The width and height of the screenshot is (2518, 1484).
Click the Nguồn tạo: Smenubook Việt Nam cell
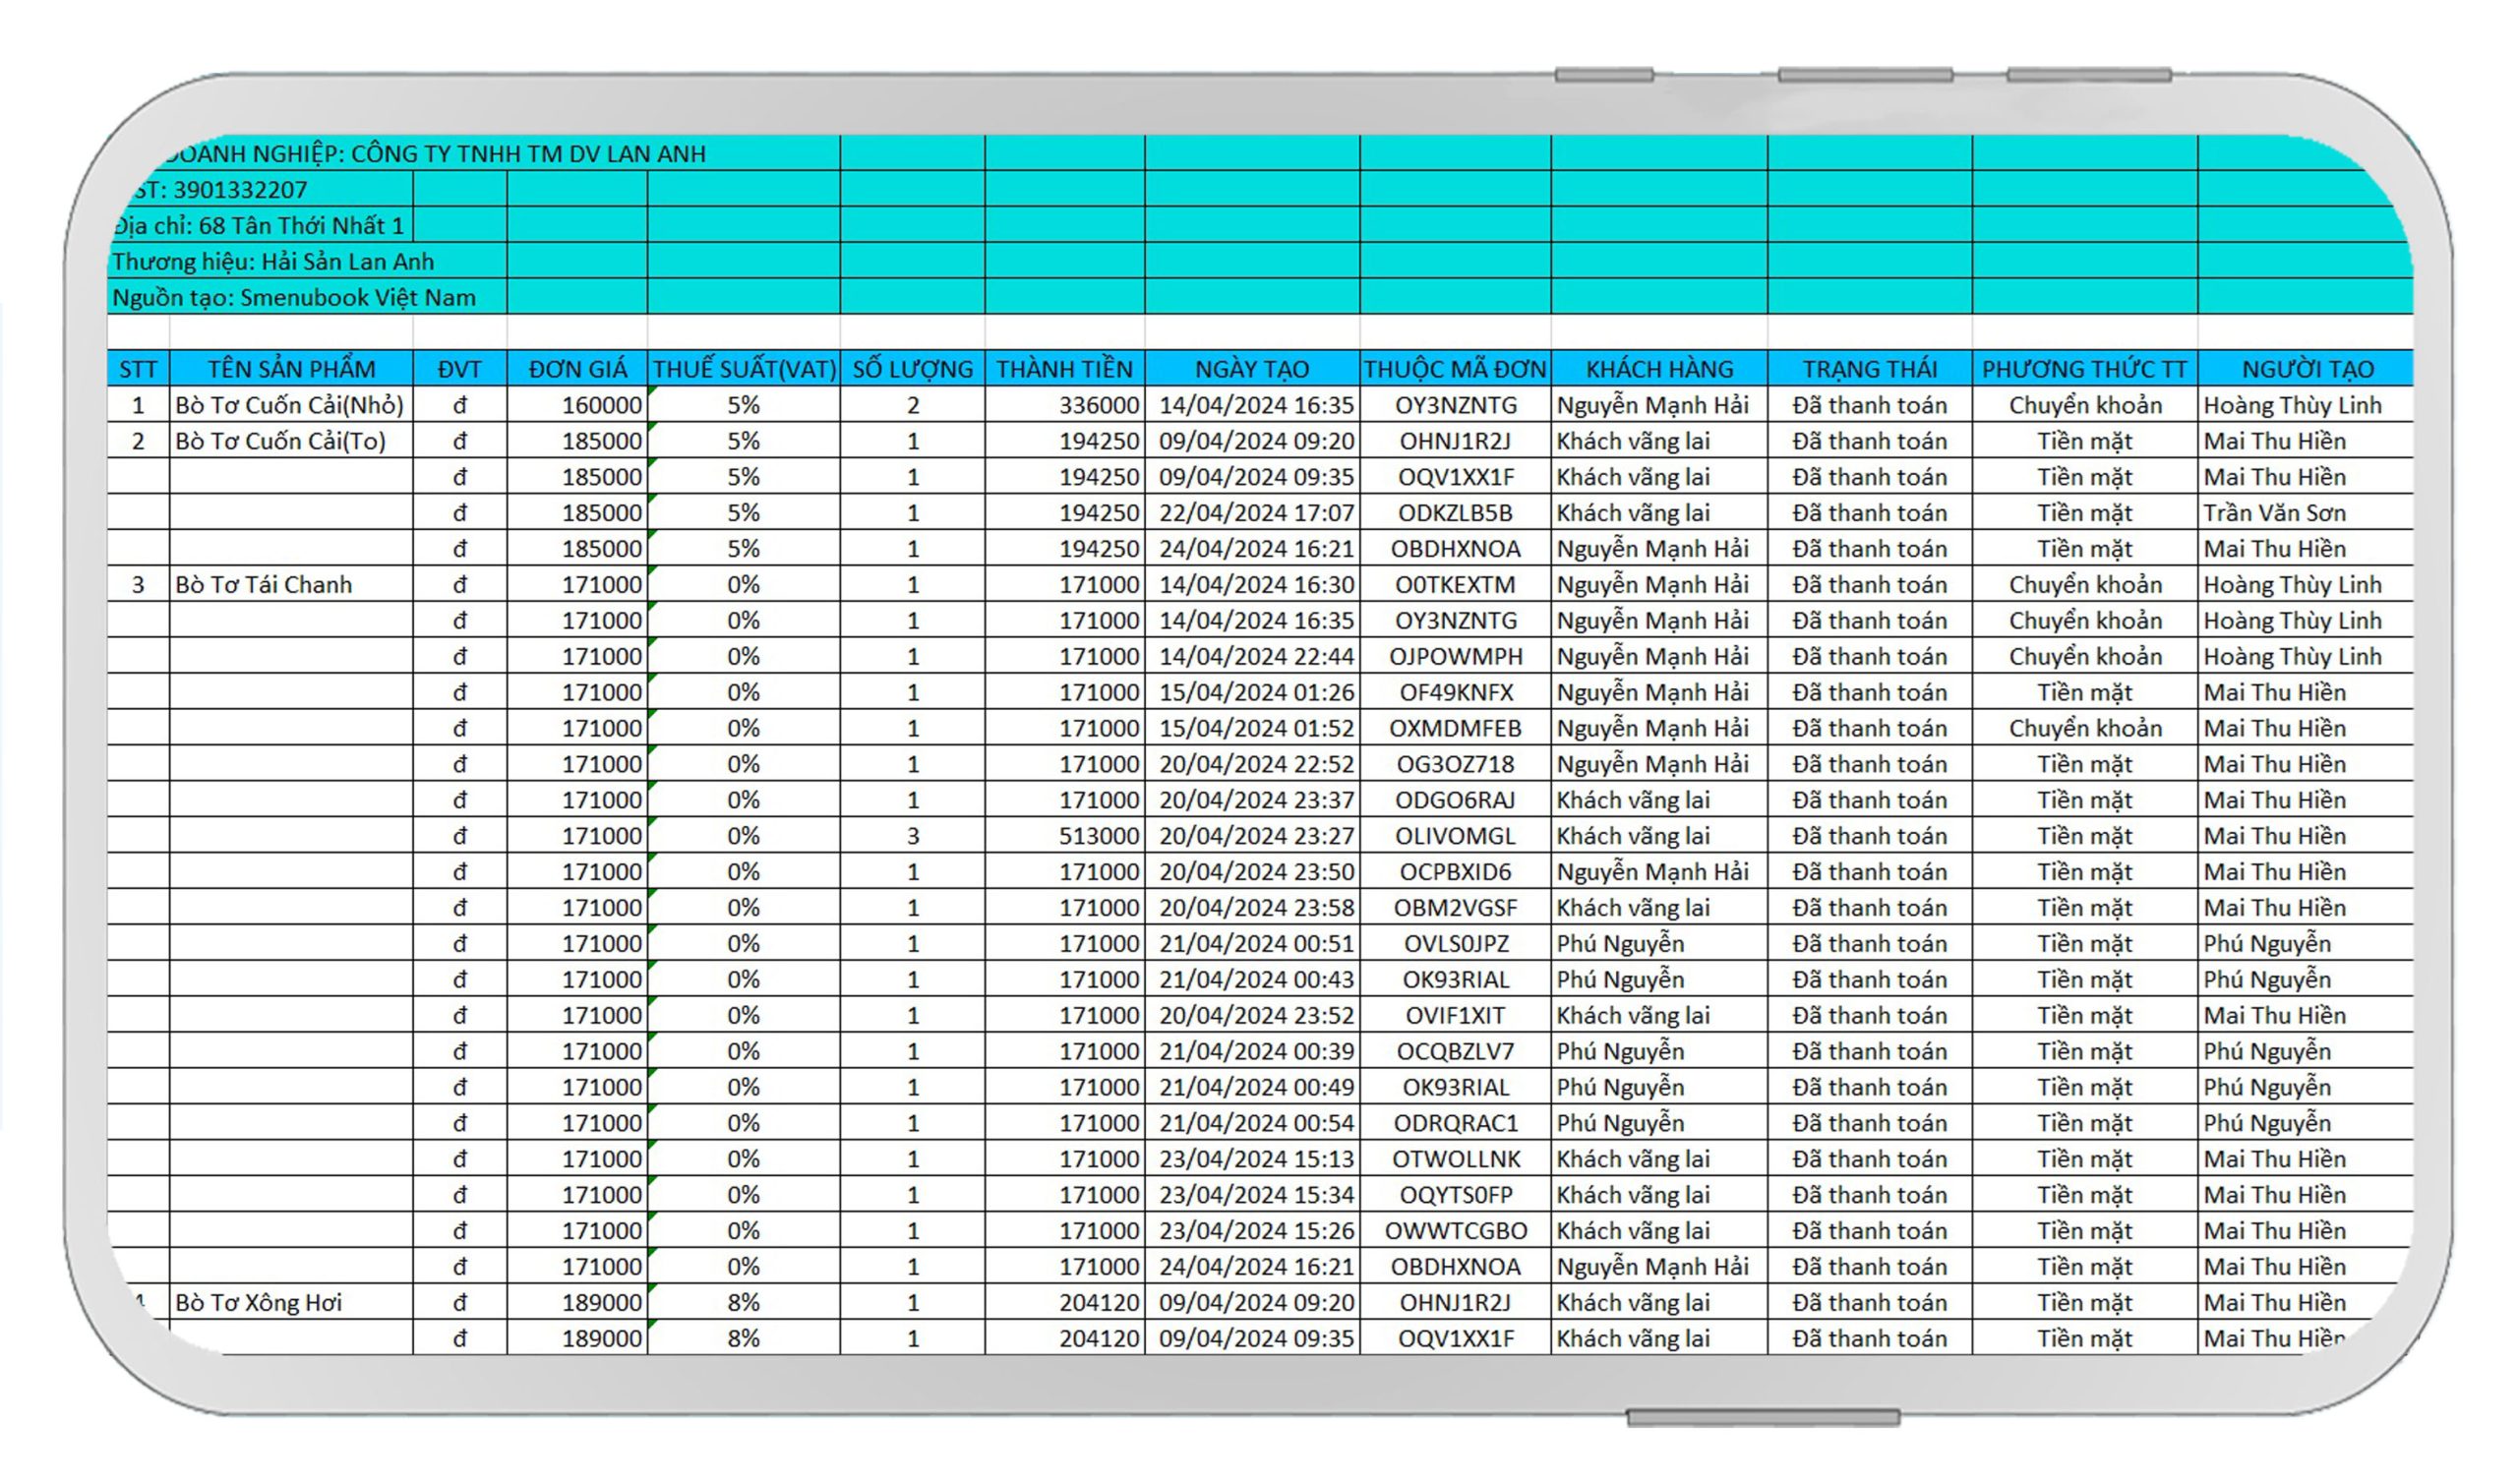[294, 297]
